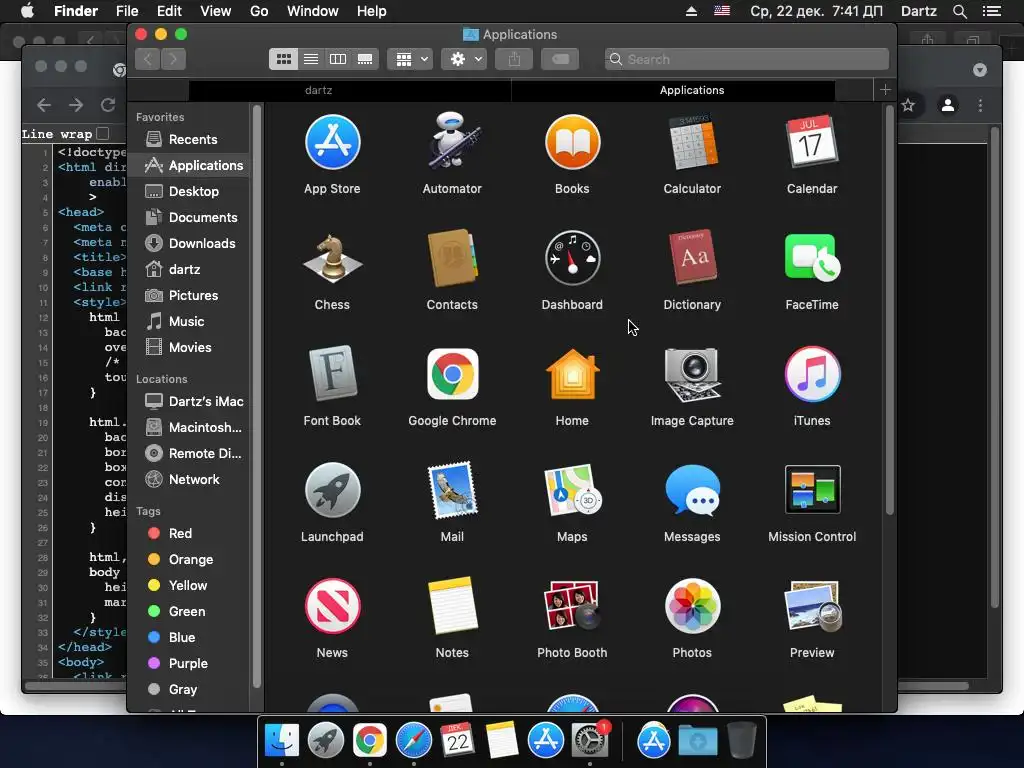
Task: Filter by the Green tag
Action: (189, 611)
